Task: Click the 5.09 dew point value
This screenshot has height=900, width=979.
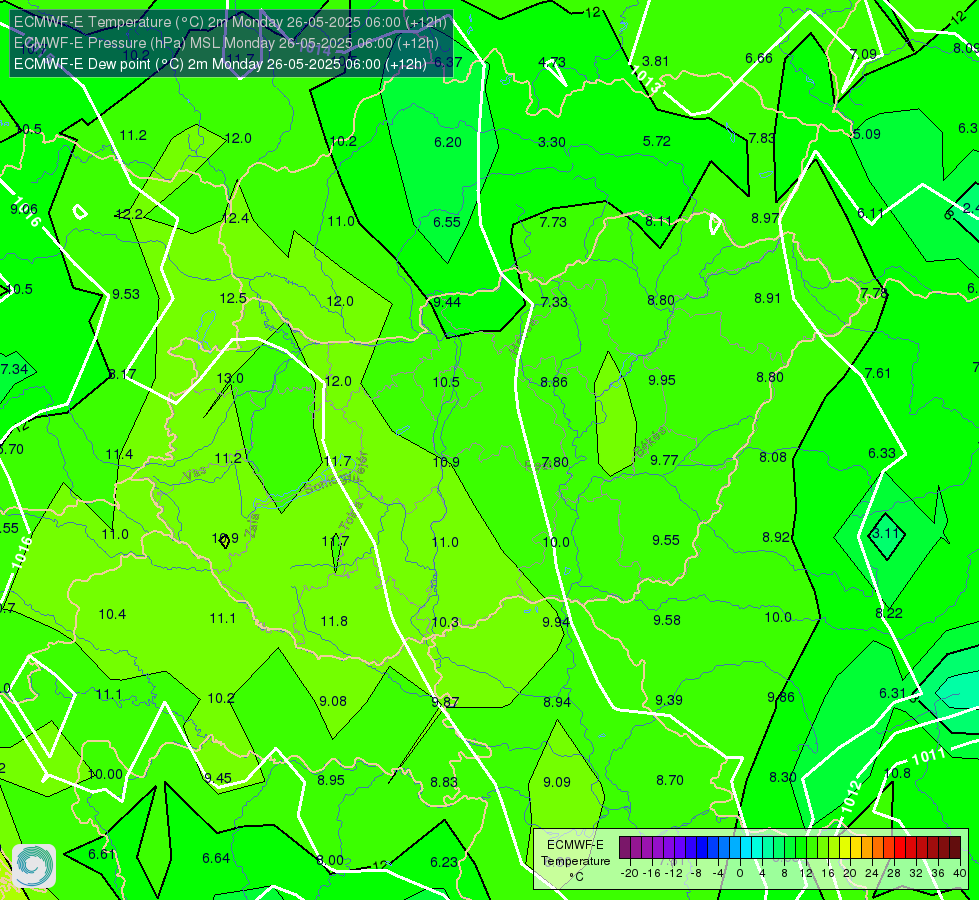Action: tap(867, 134)
